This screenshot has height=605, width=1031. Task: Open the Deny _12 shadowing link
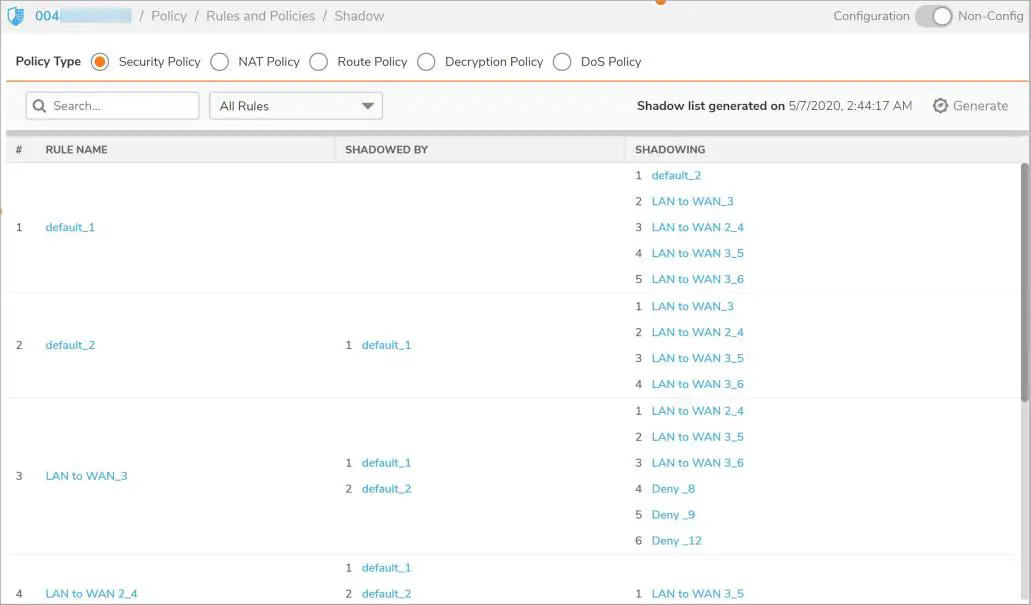(676, 541)
